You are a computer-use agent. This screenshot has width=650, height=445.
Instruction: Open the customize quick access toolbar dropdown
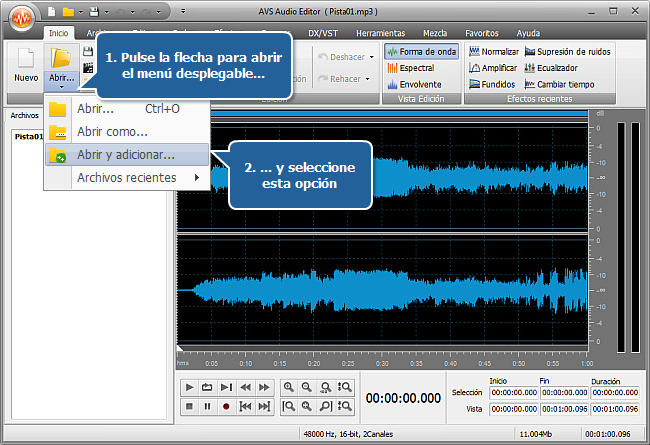click(x=183, y=12)
